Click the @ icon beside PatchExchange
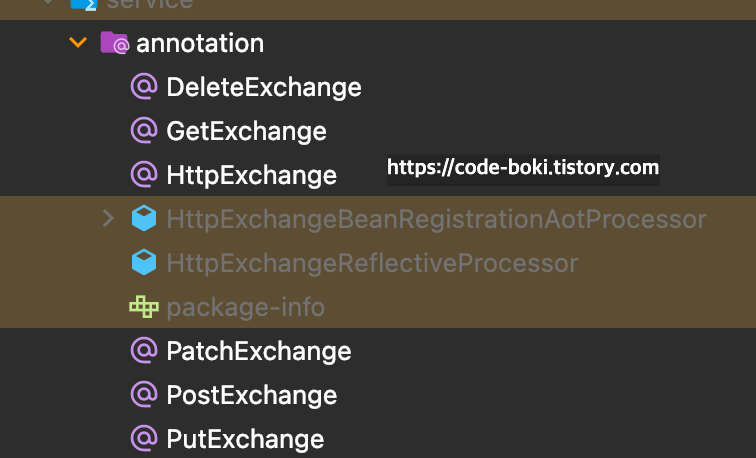This screenshot has width=756, height=458. coord(144,350)
